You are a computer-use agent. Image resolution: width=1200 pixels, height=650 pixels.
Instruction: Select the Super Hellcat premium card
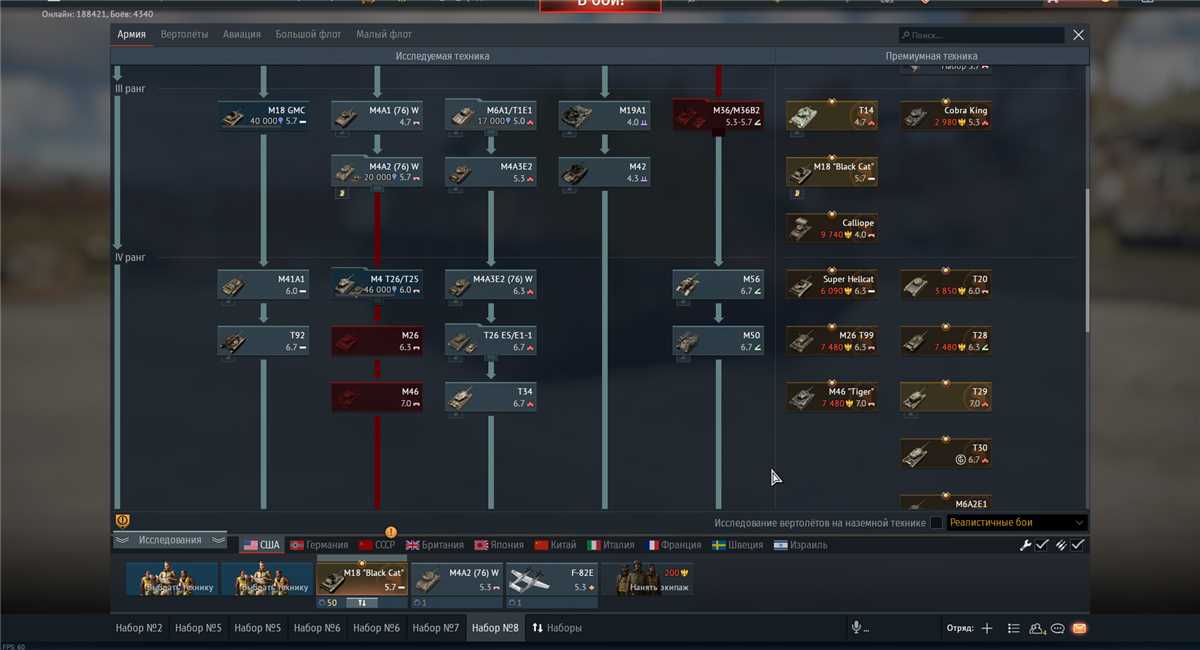pyautogui.click(x=832, y=284)
